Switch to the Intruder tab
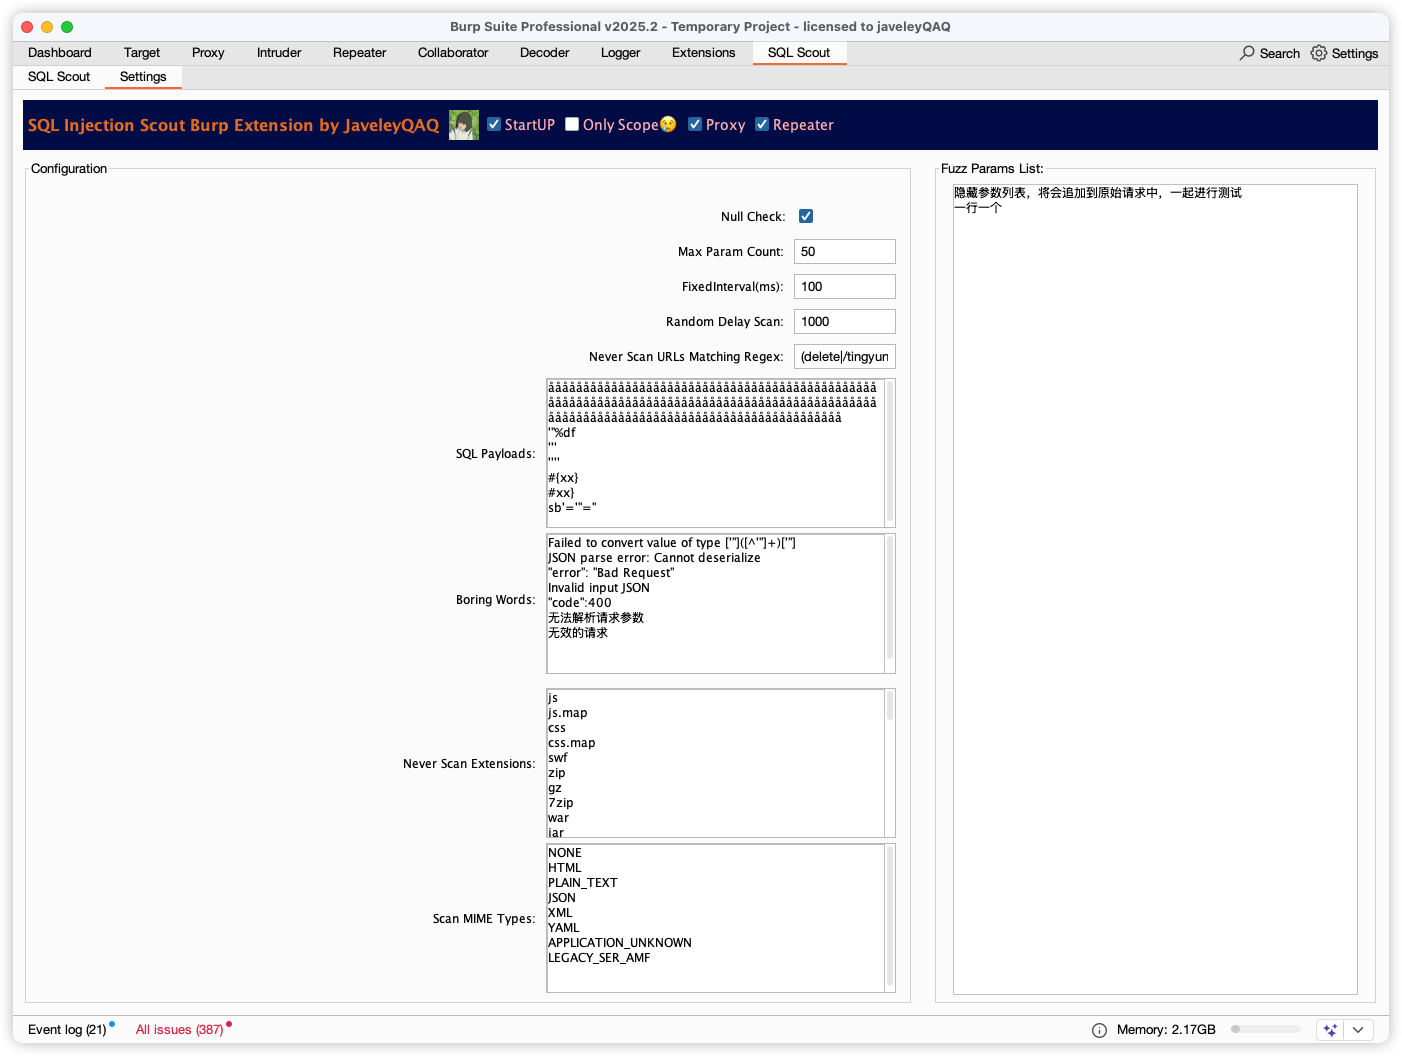1402x1056 pixels. tap(279, 53)
